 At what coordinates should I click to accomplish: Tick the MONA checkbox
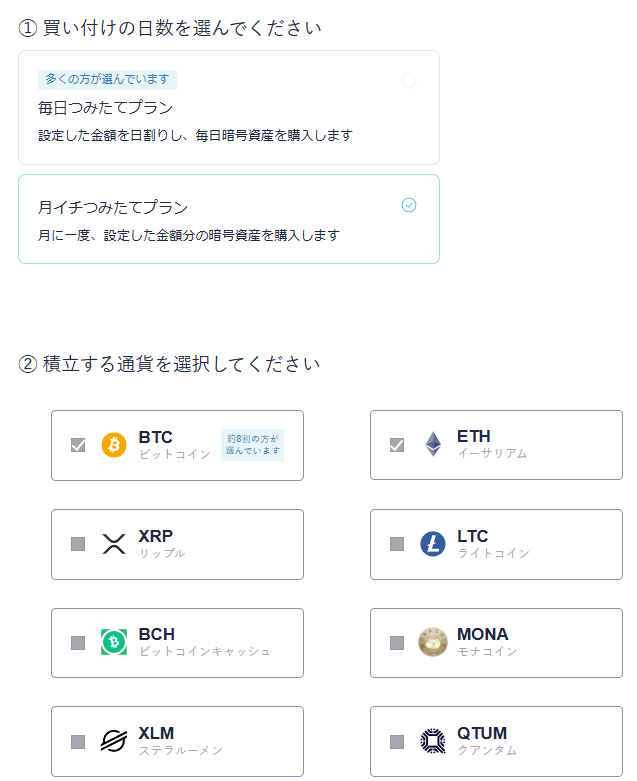click(397, 643)
